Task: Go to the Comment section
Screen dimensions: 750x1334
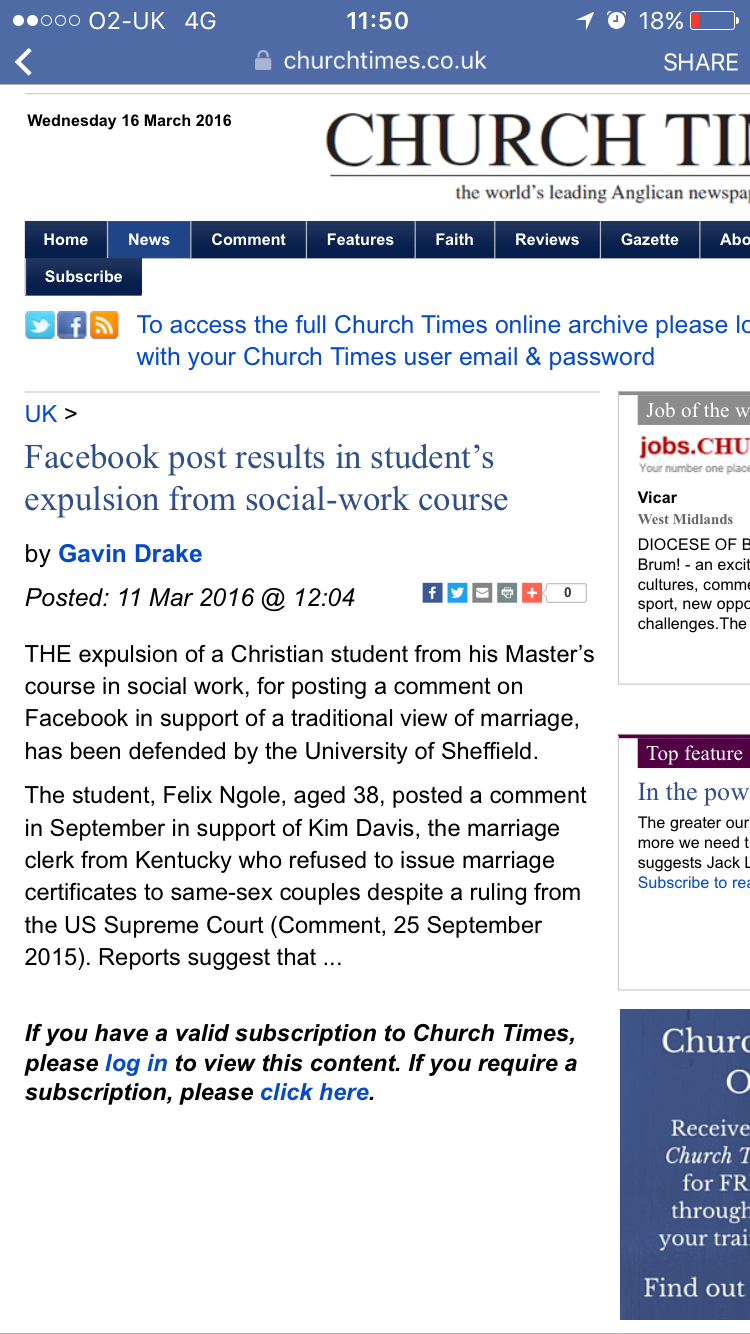Action: click(249, 240)
